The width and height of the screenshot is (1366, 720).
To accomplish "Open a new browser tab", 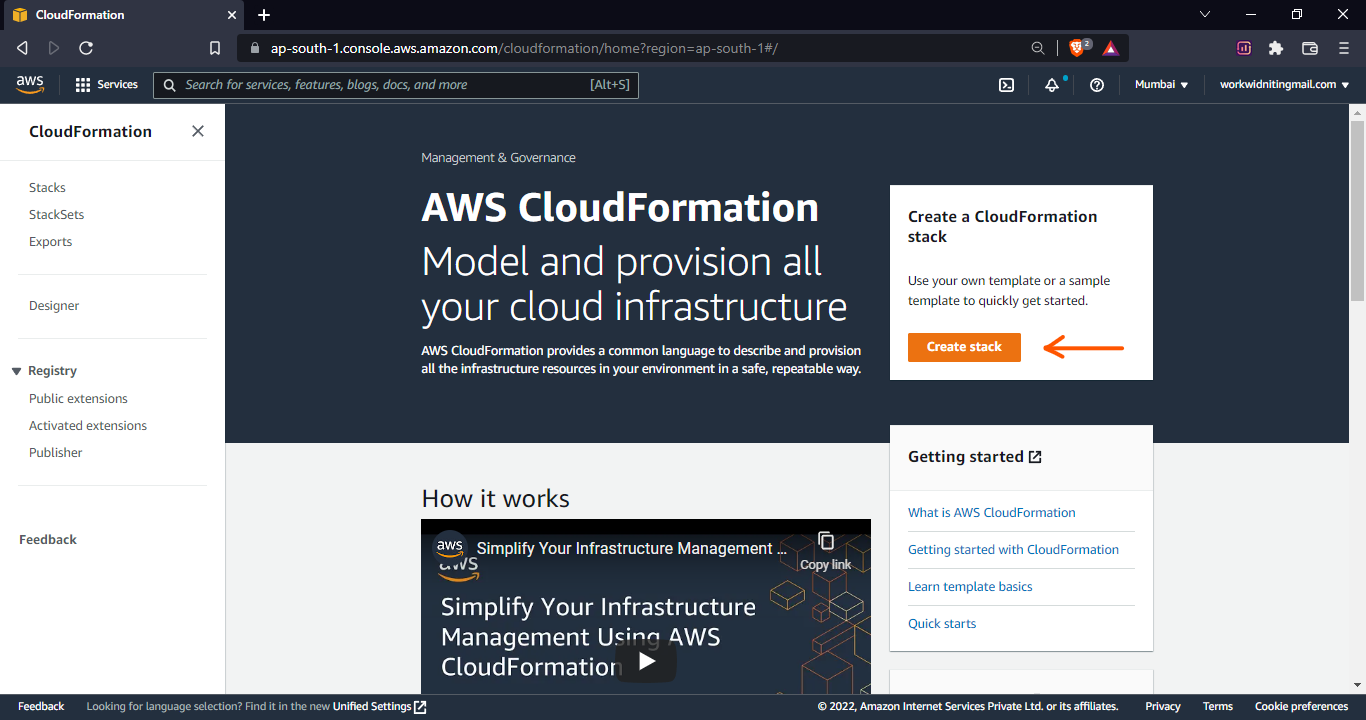I will (264, 15).
